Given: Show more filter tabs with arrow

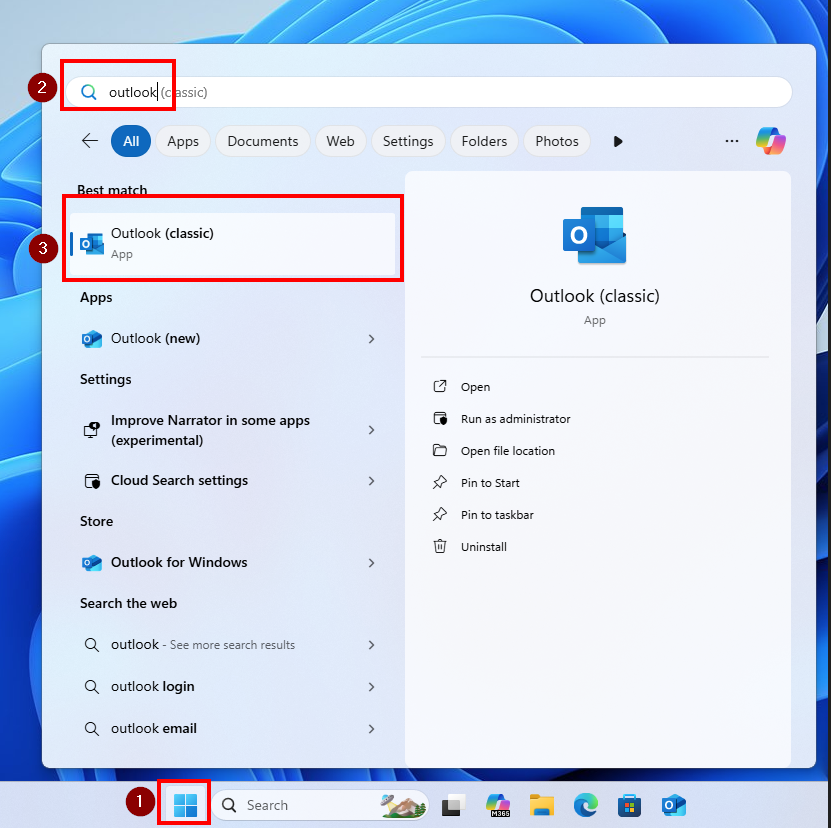Looking at the screenshot, I should [x=617, y=142].
